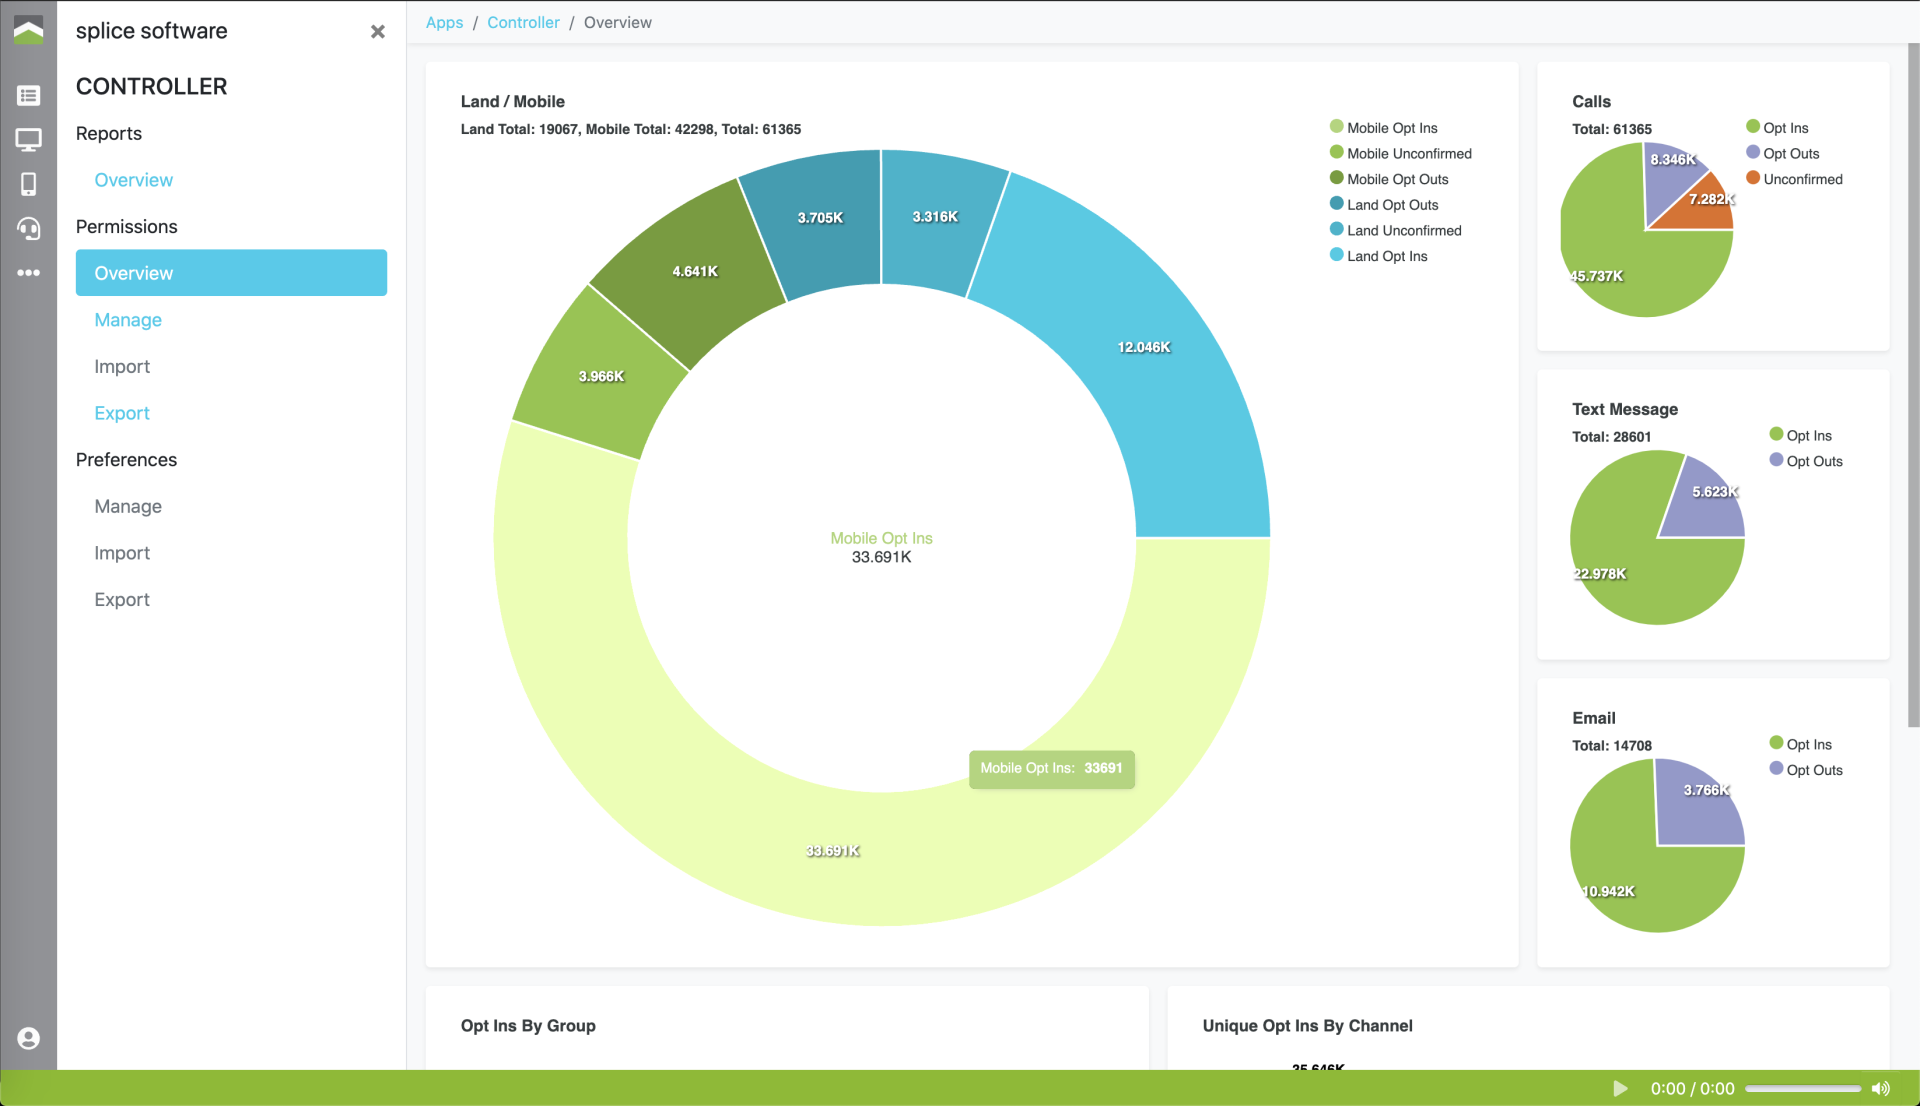The width and height of the screenshot is (1920, 1106).
Task: Open the headset support icon in sidebar
Action: [x=29, y=229]
